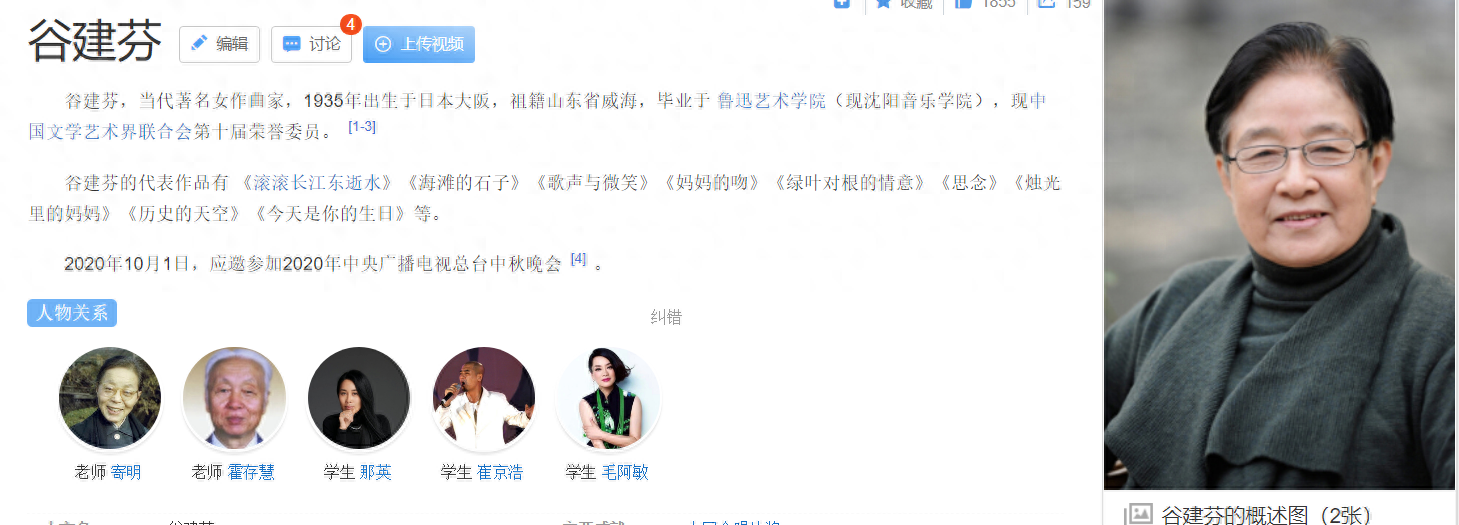Click the thumbs-up like icon near 1855
Image resolution: width=1459 pixels, height=525 pixels.
(963, 4)
